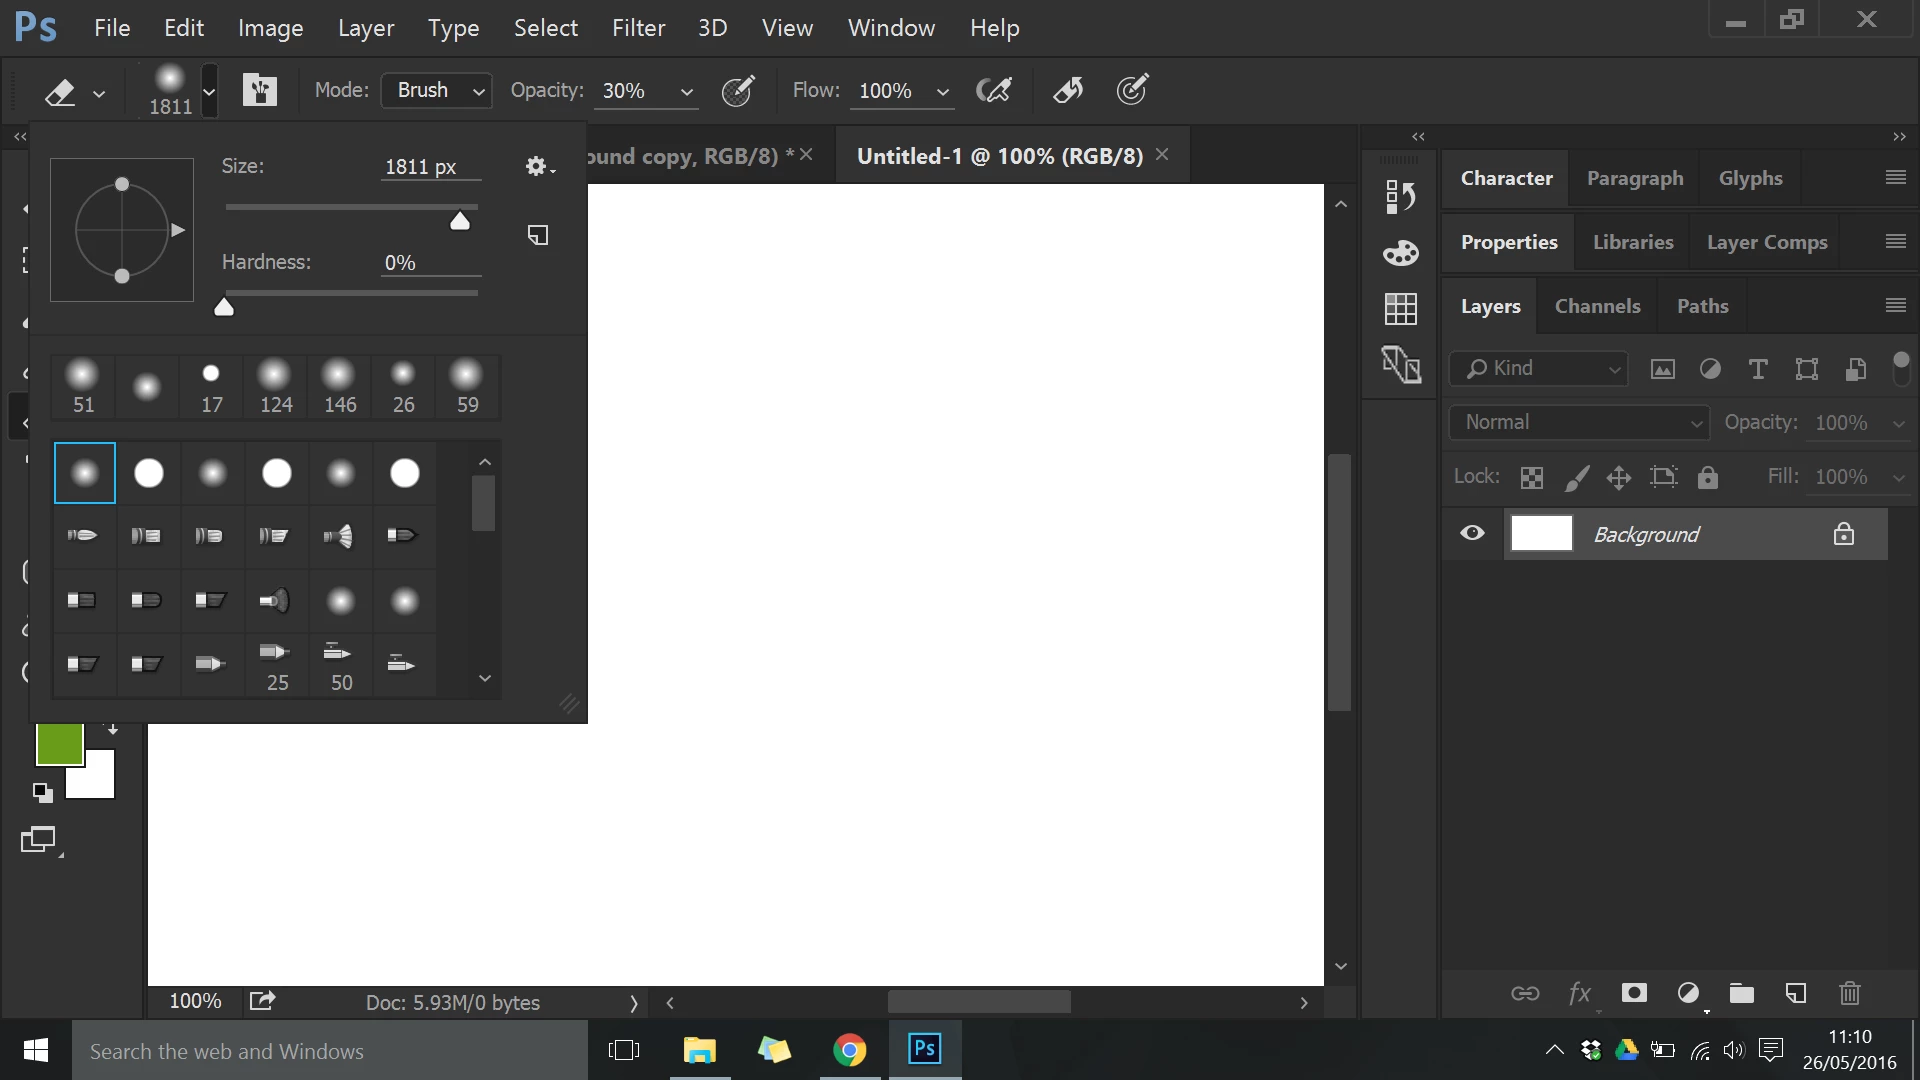Switch to the Paragraph tab
Image resolution: width=1920 pixels, height=1080 pixels.
[x=1635, y=178]
